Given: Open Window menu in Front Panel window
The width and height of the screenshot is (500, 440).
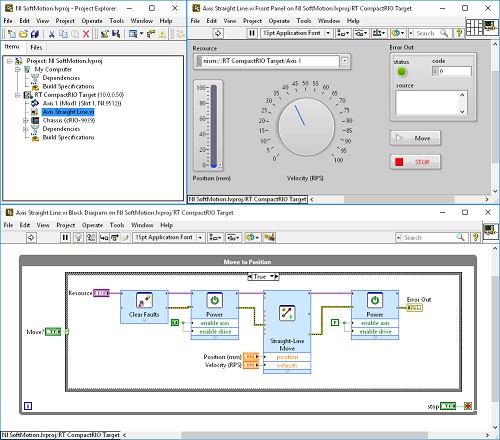Looking at the screenshot, I should click(329, 21).
